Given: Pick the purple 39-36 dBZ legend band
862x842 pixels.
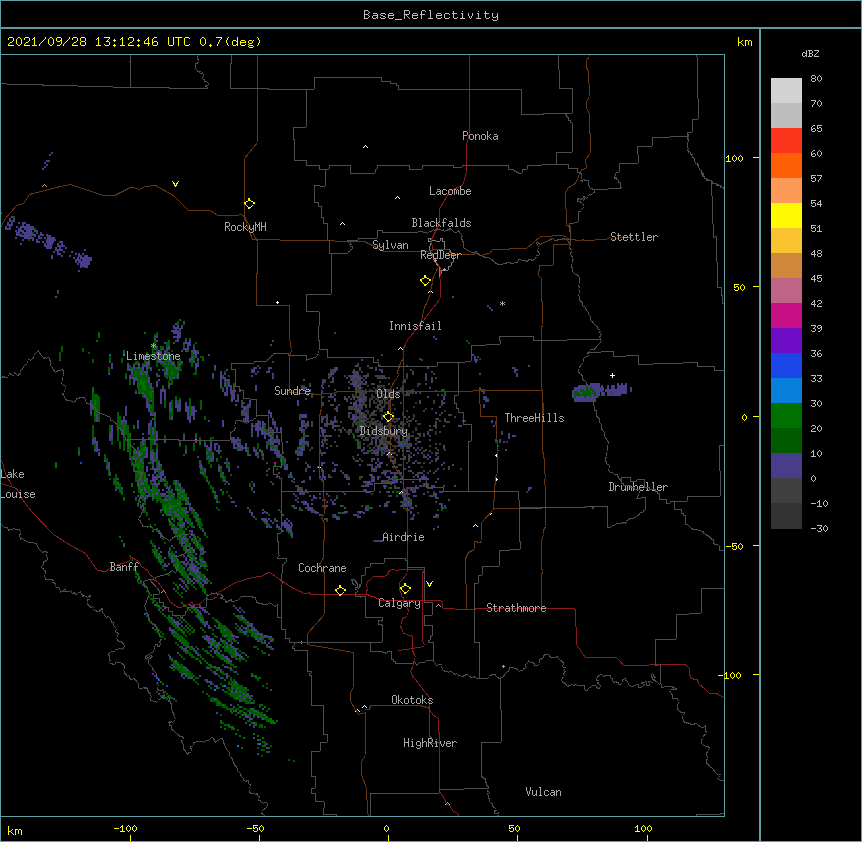Looking at the screenshot, I should tap(786, 341).
